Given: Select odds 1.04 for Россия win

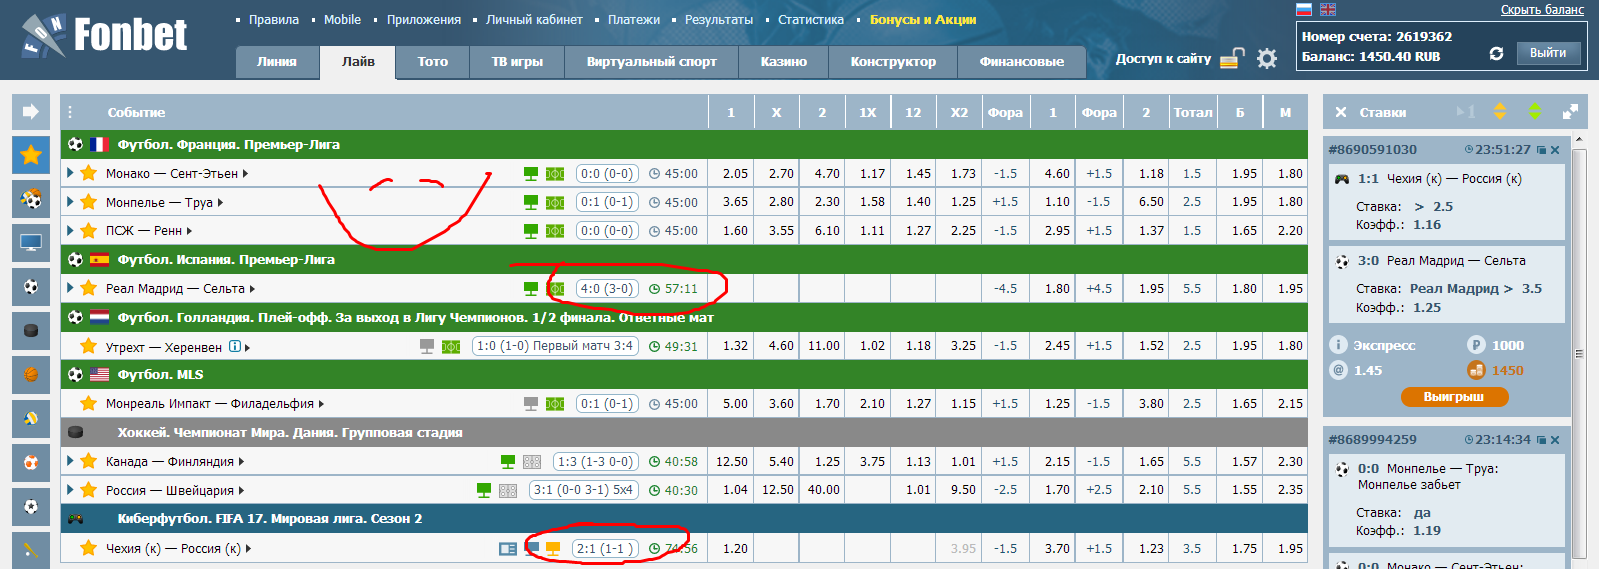Looking at the screenshot, I should click(x=735, y=491).
